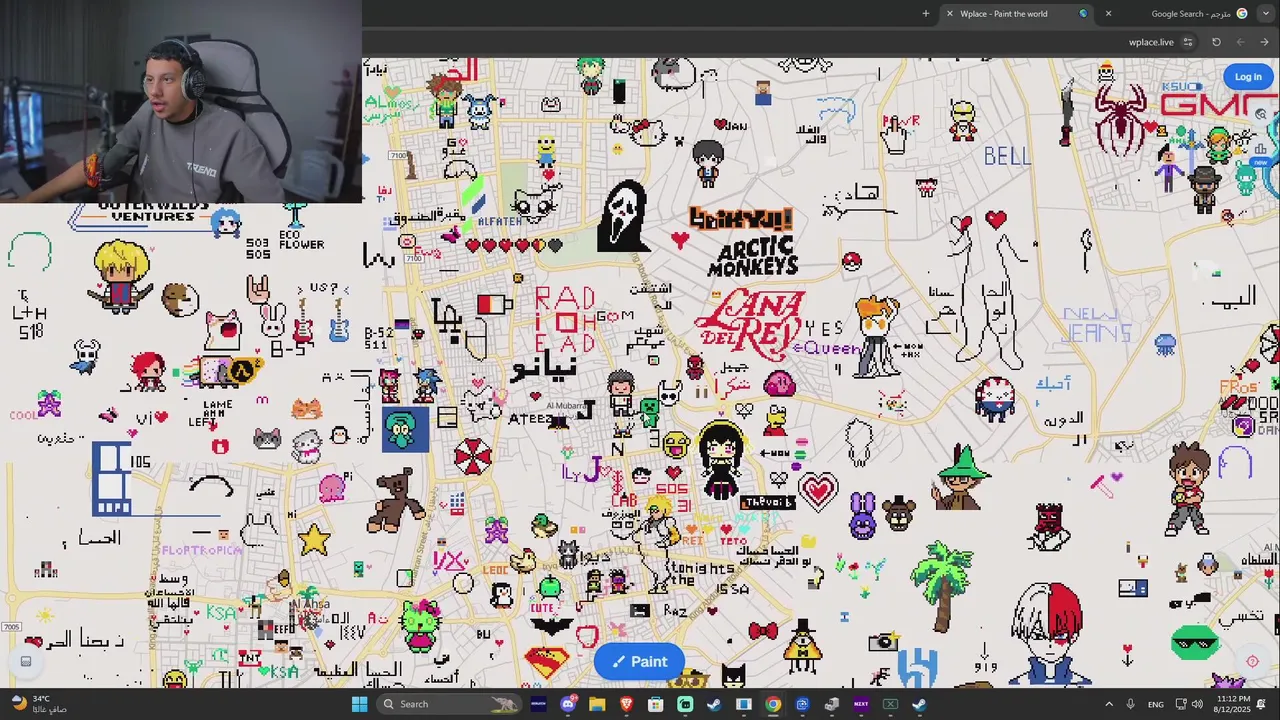1280x720 pixels.
Task: Click the yellow star pixel art
Action: (314, 539)
